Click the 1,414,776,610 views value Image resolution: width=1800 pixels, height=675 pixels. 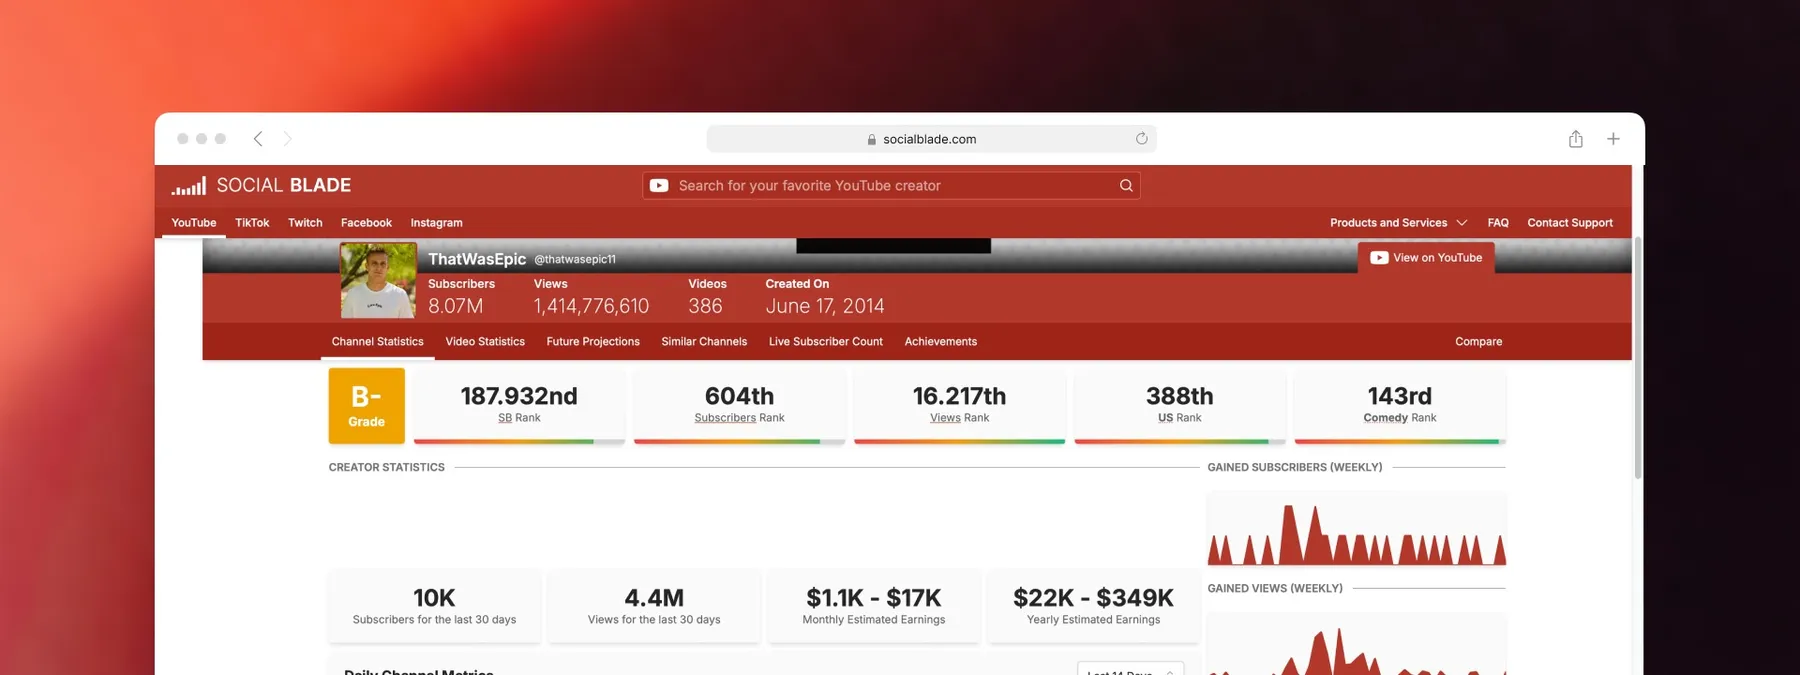point(591,306)
